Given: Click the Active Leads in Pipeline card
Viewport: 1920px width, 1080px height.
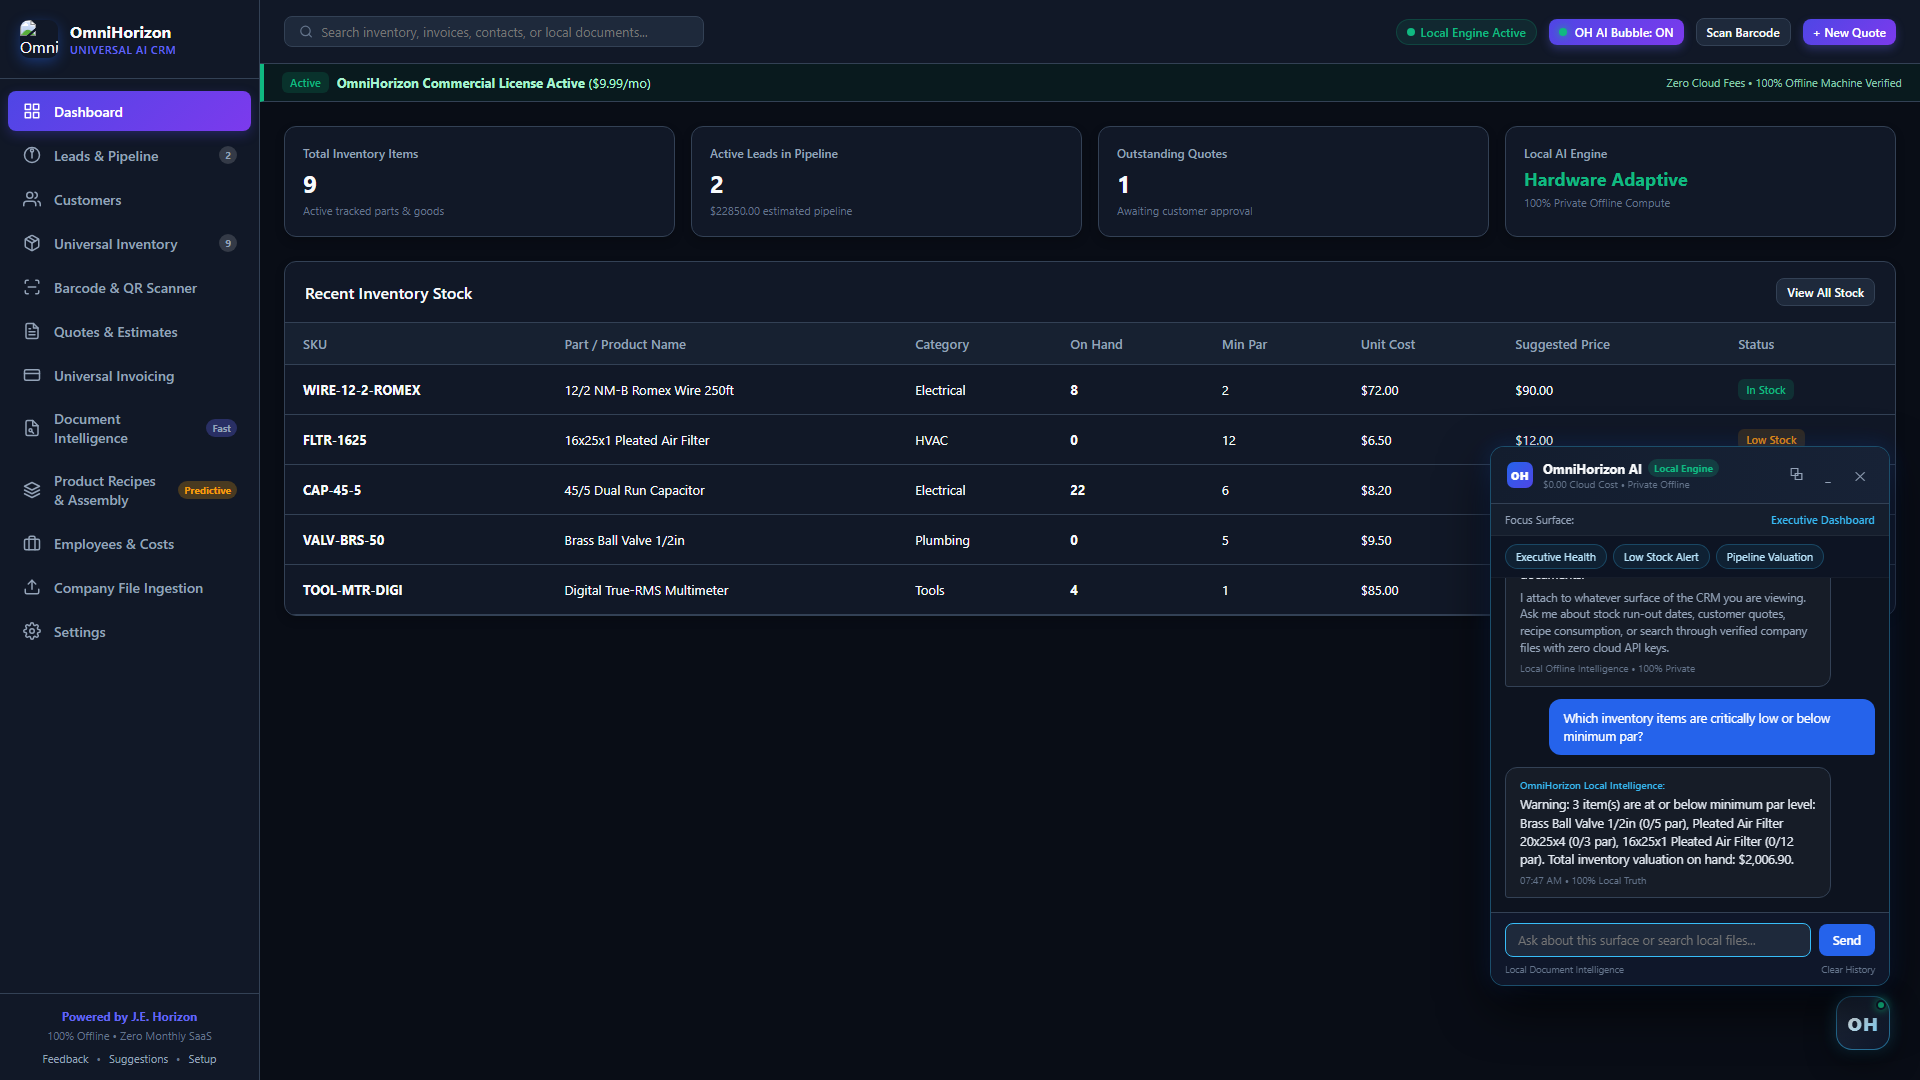Looking at the screenshot, I should pyautogui.click(x=886, y=181).
